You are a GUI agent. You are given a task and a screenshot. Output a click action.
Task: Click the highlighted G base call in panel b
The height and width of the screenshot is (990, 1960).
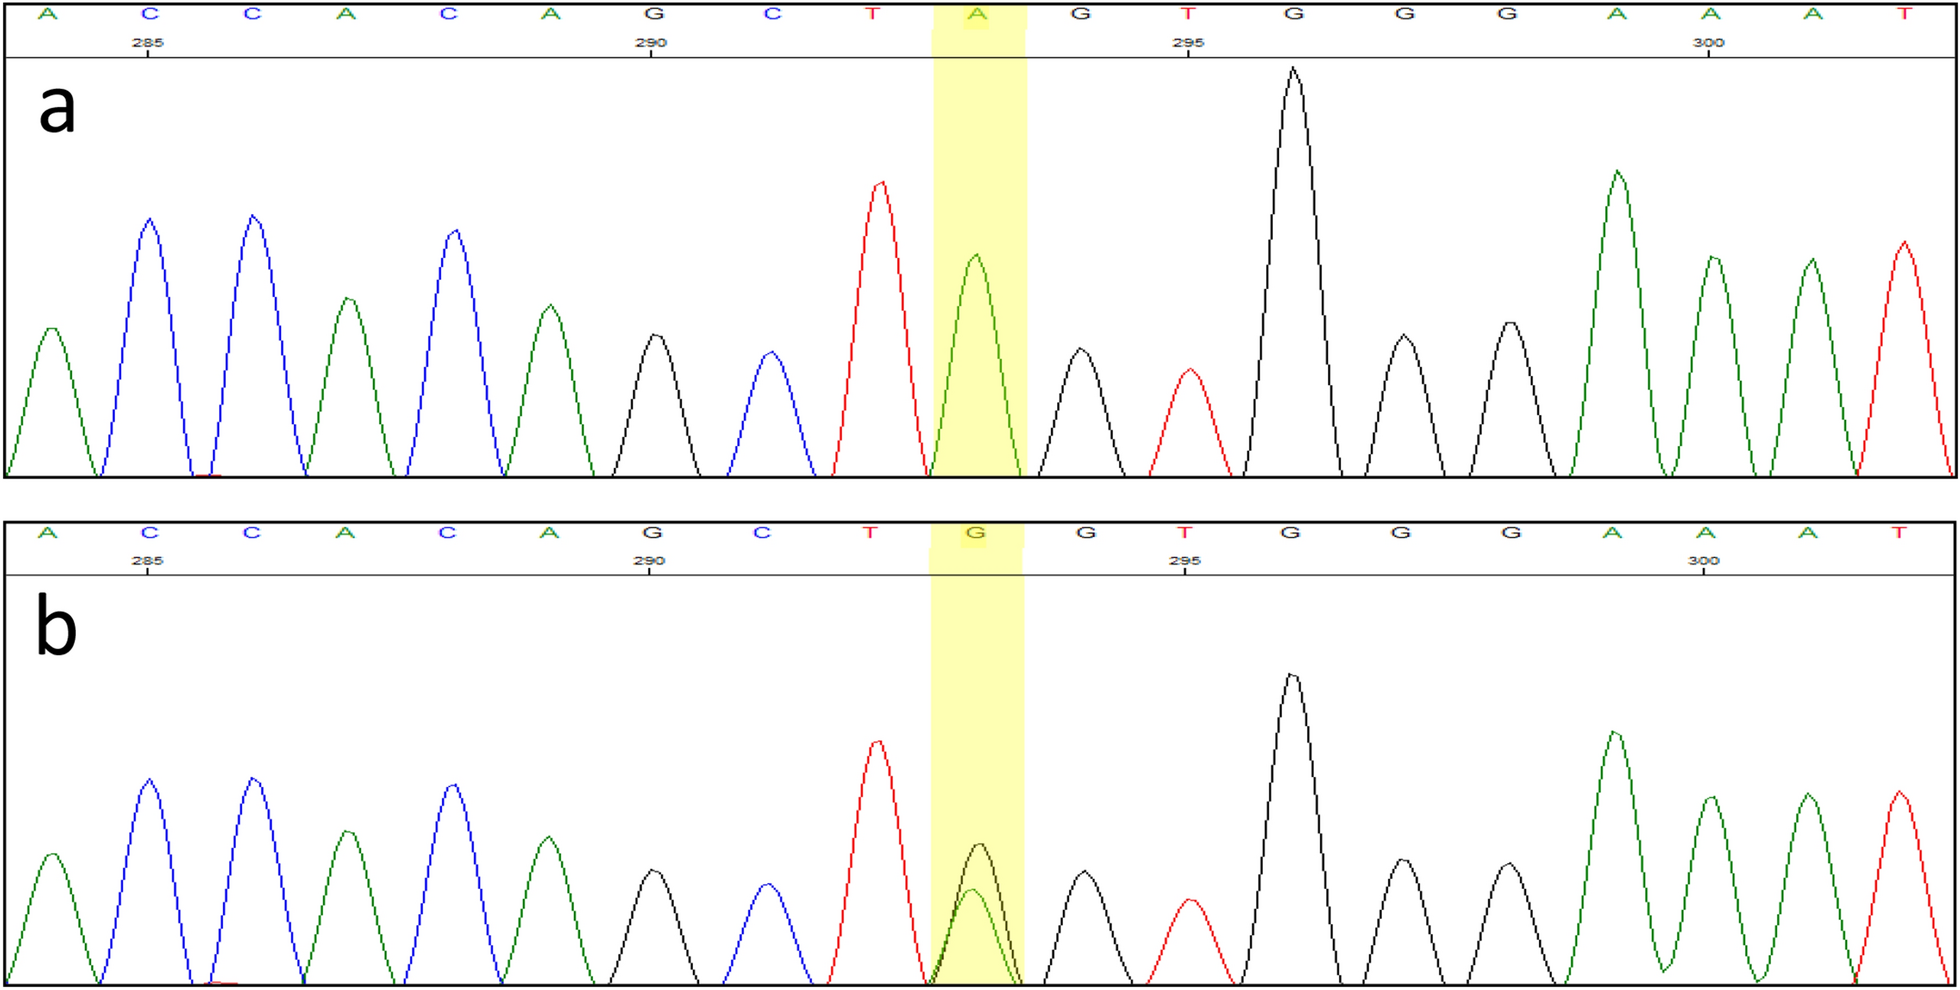tap(976, 533)
